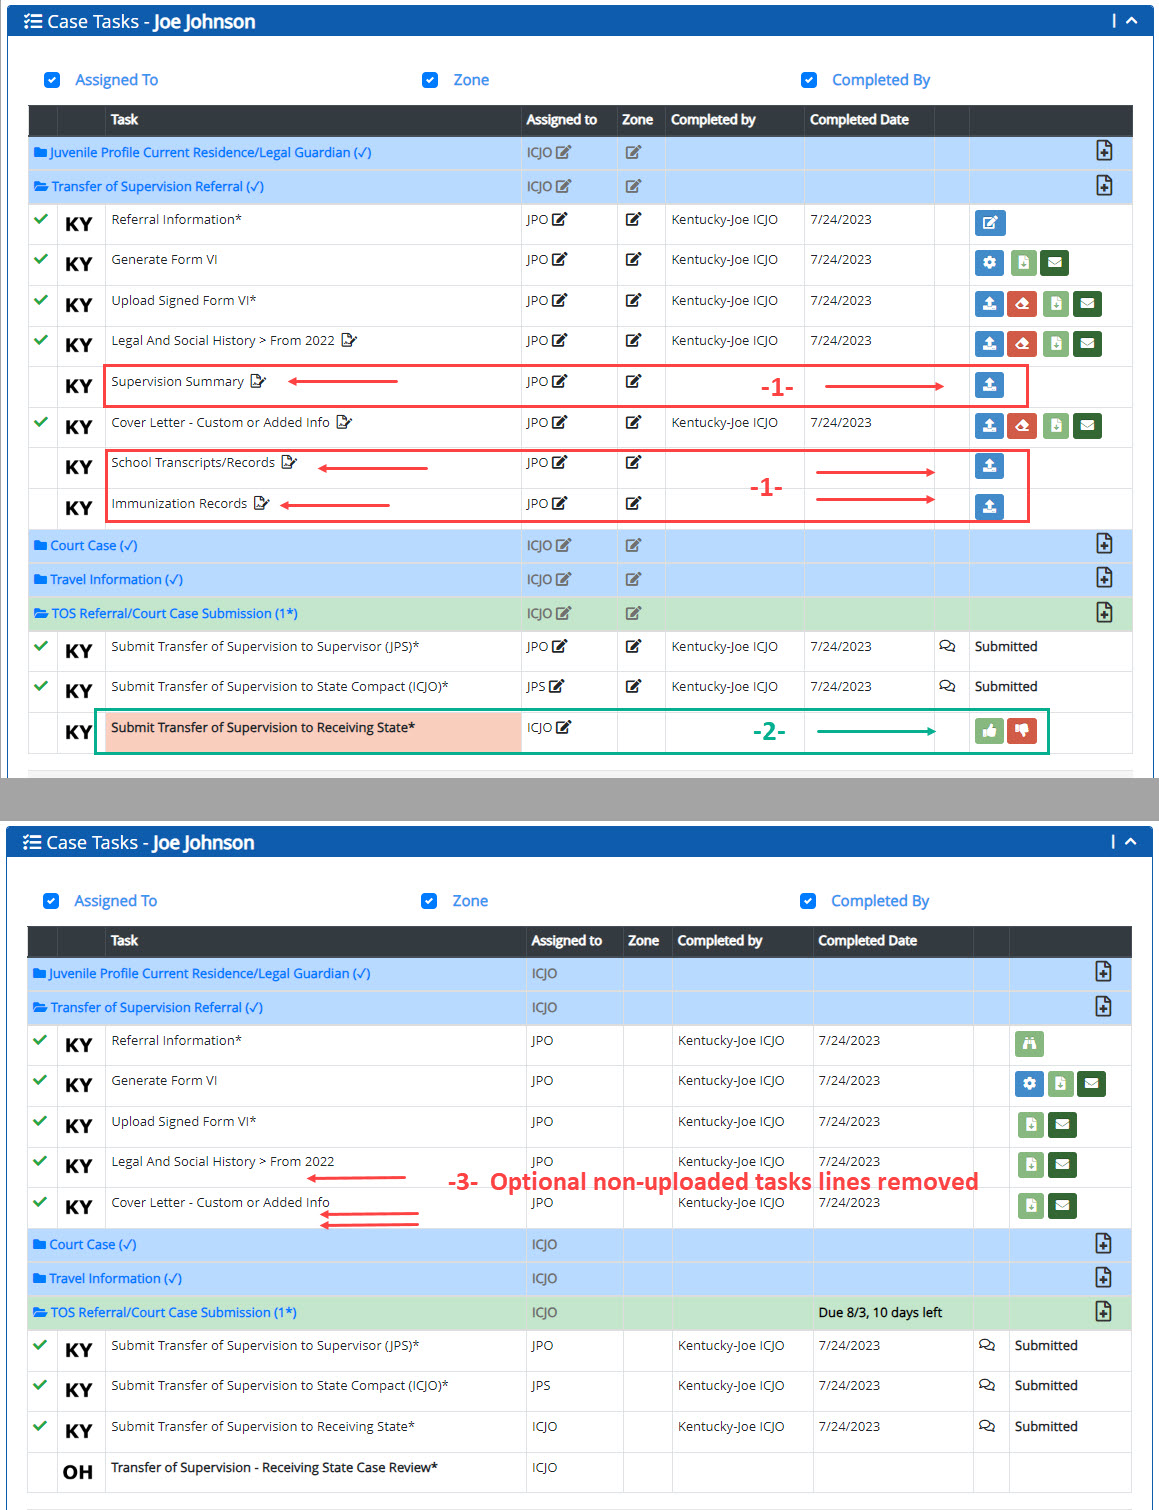Toggle Assigned To checkbox in lower panel
Screen dimensions: 1159x1510
(51, 901)
